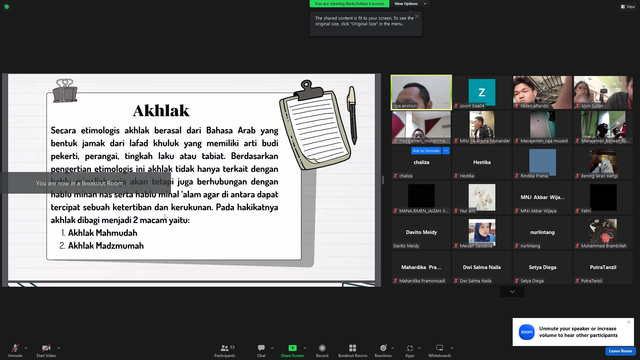This screenshot has height=360, width=640.
Task: Select the Setya Diega participant tile
Action: [542, 267]
